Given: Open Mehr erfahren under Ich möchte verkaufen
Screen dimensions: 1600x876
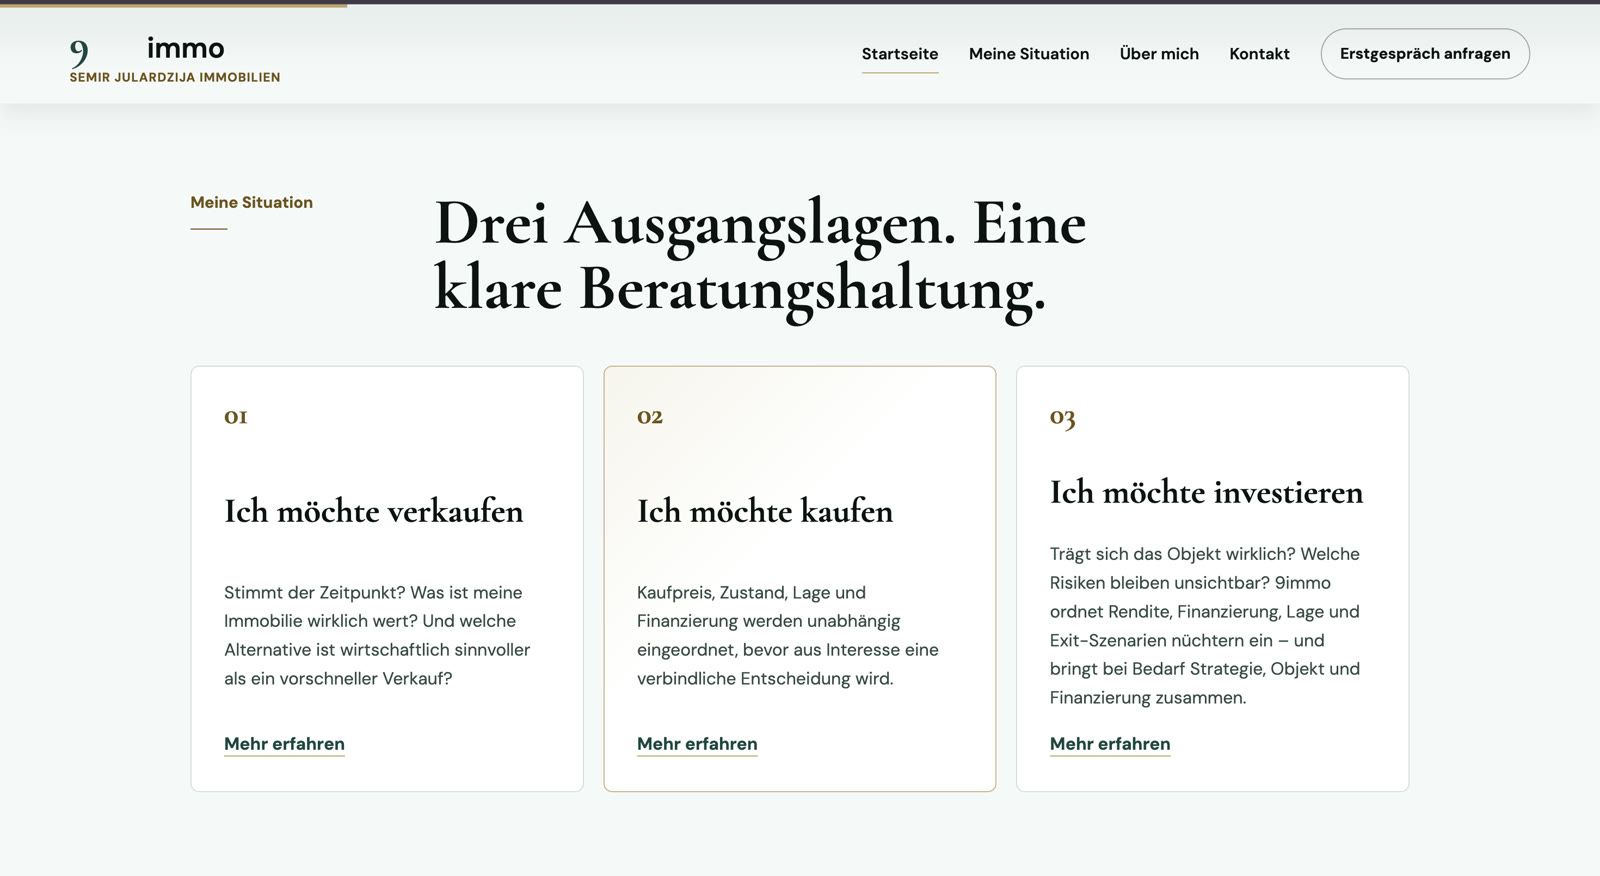Looking at the screenshot, I should coord(284,744).
